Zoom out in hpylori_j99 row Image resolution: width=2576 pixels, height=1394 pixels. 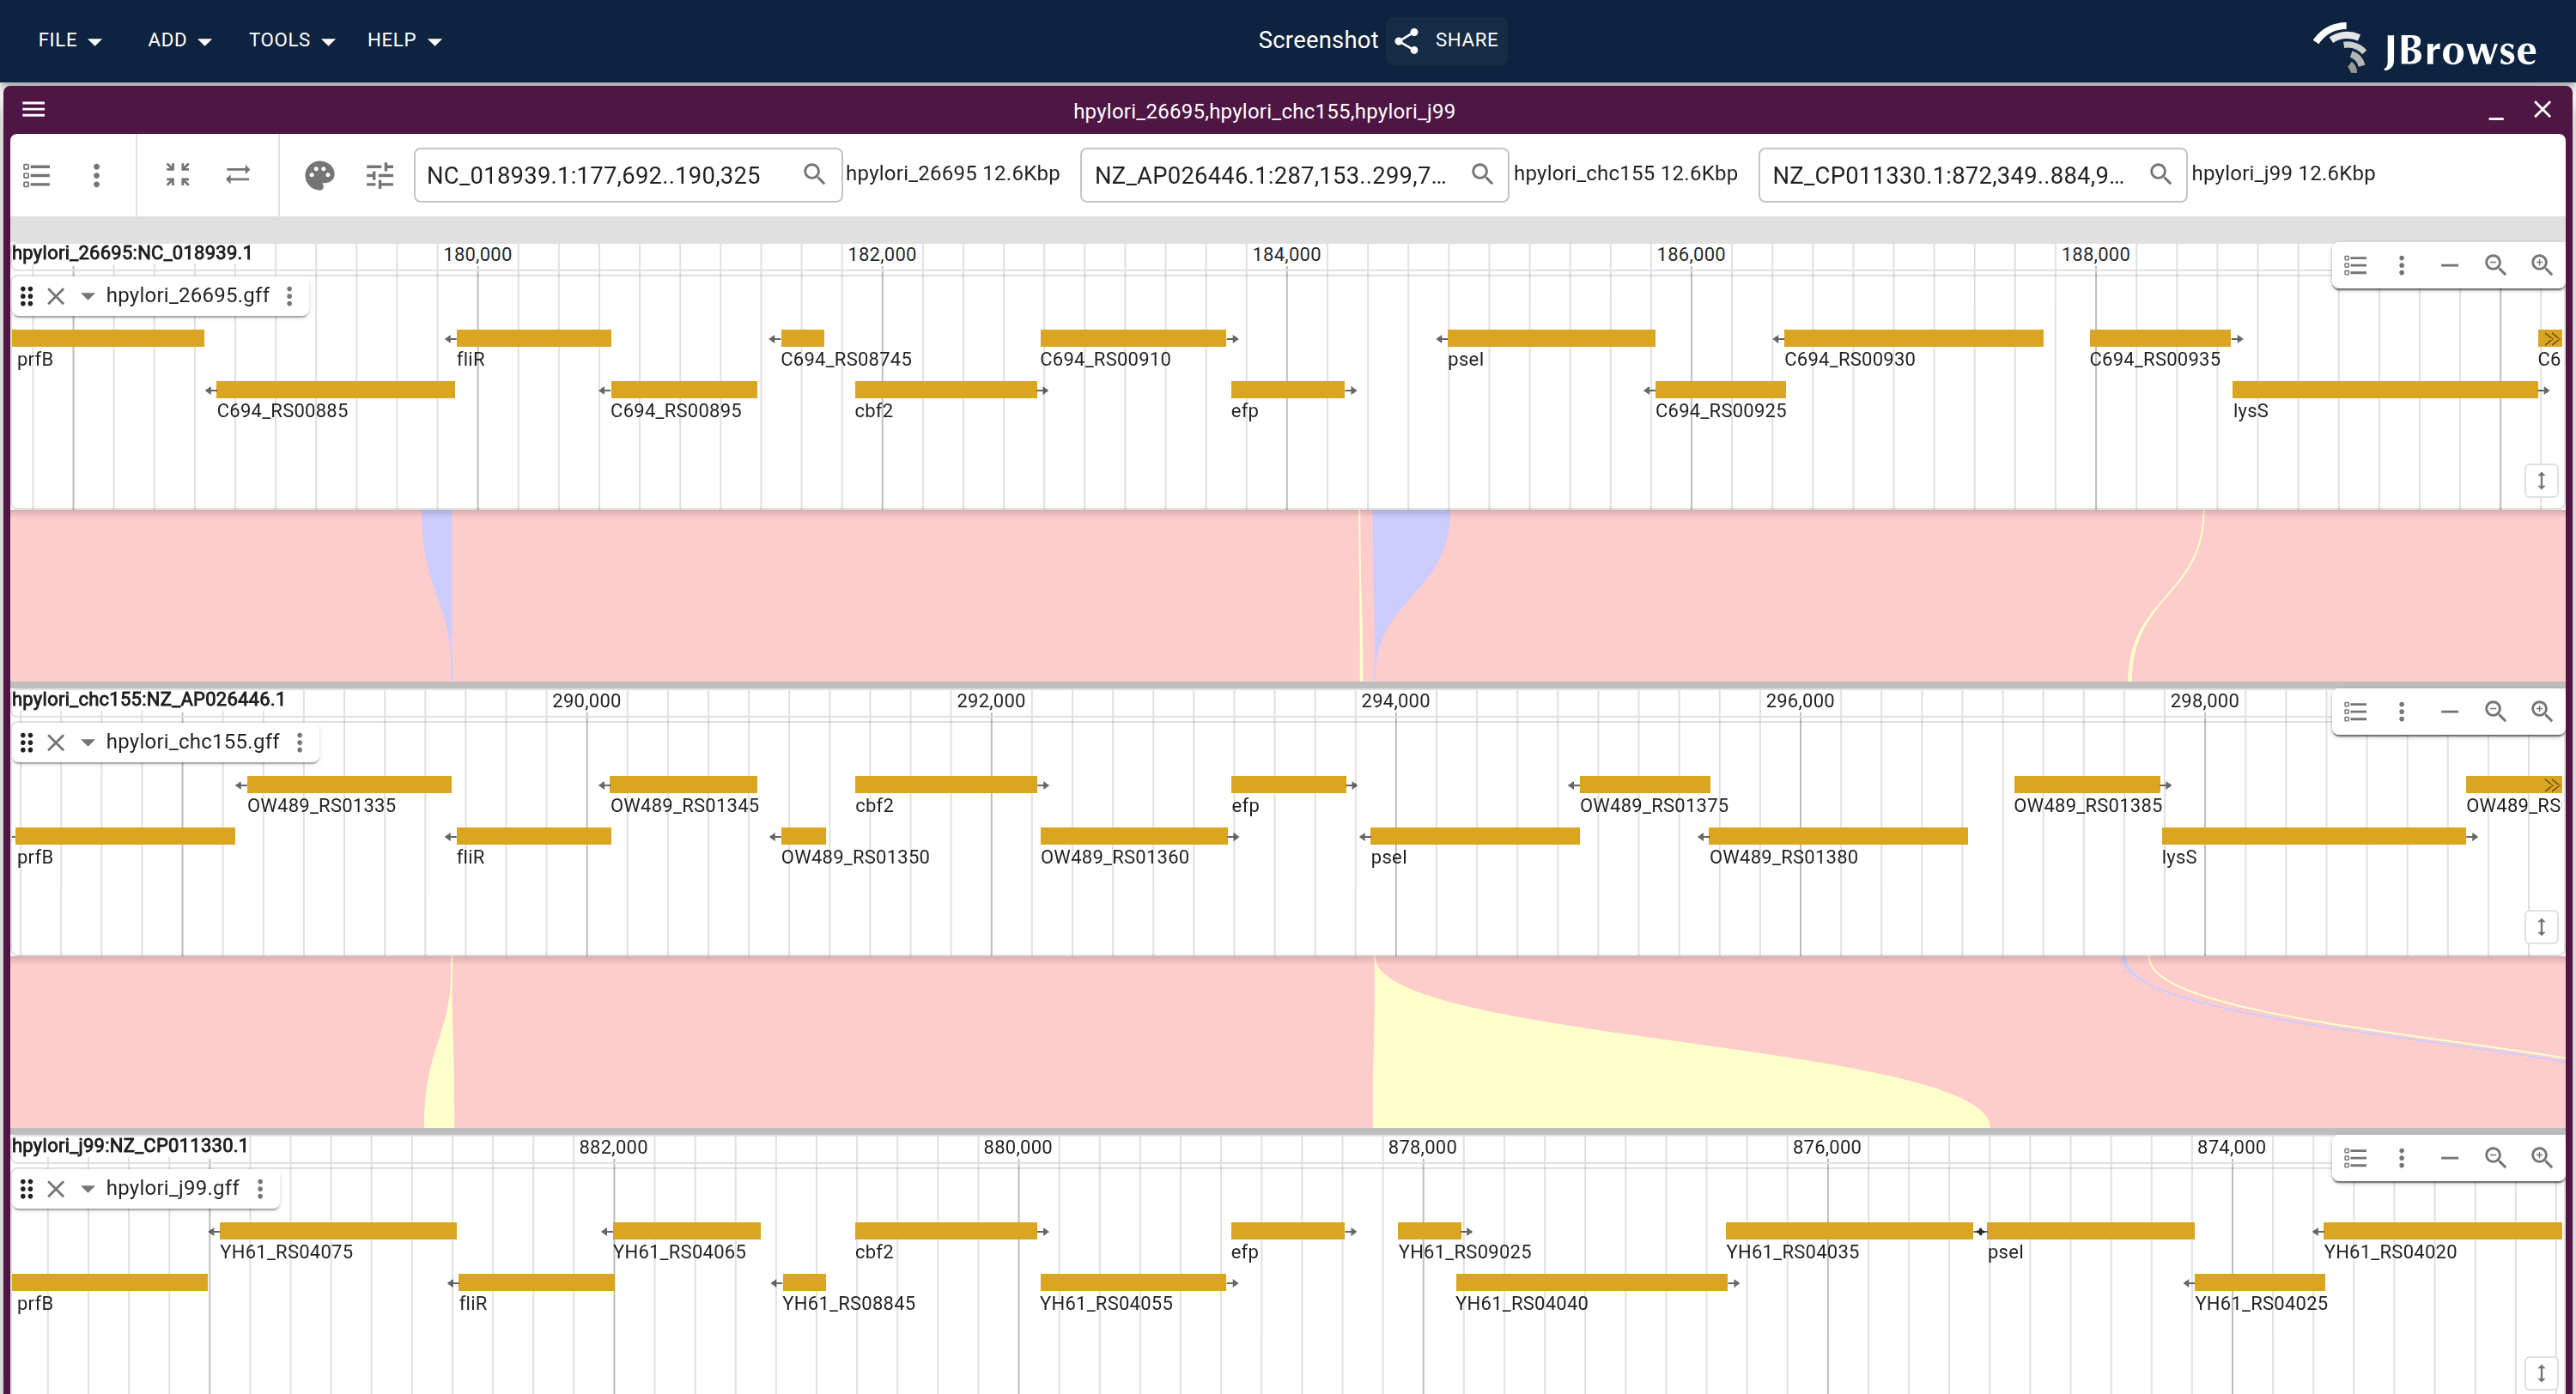click(2495, 1157)
